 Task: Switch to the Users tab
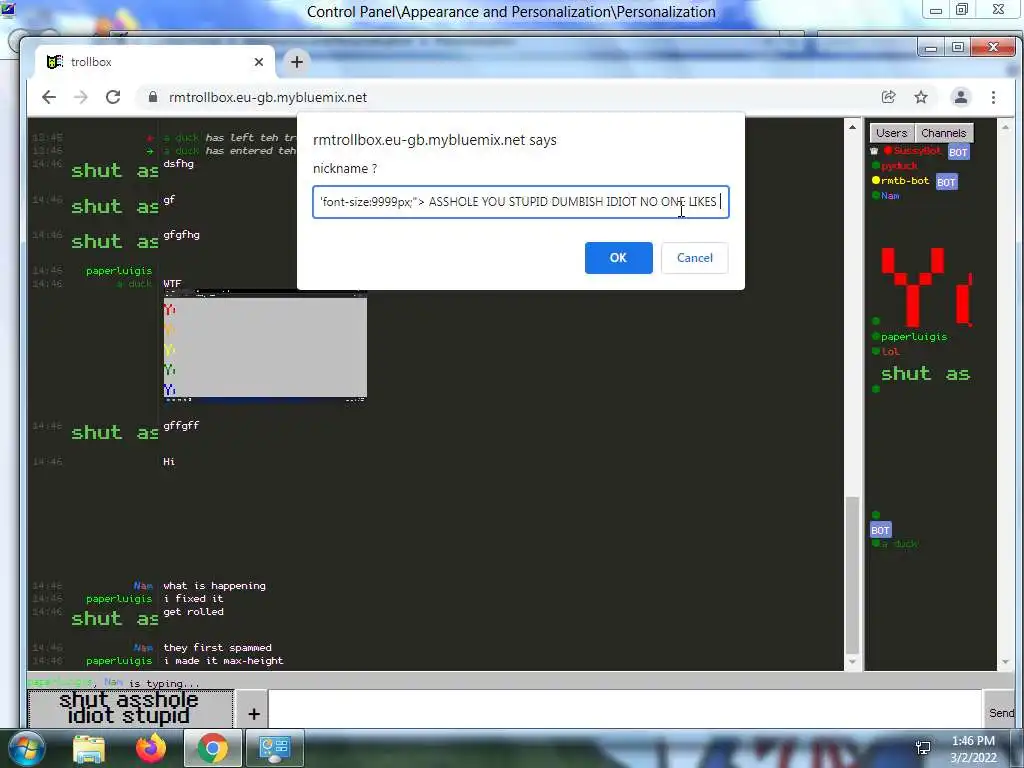[x=891, y=133]
